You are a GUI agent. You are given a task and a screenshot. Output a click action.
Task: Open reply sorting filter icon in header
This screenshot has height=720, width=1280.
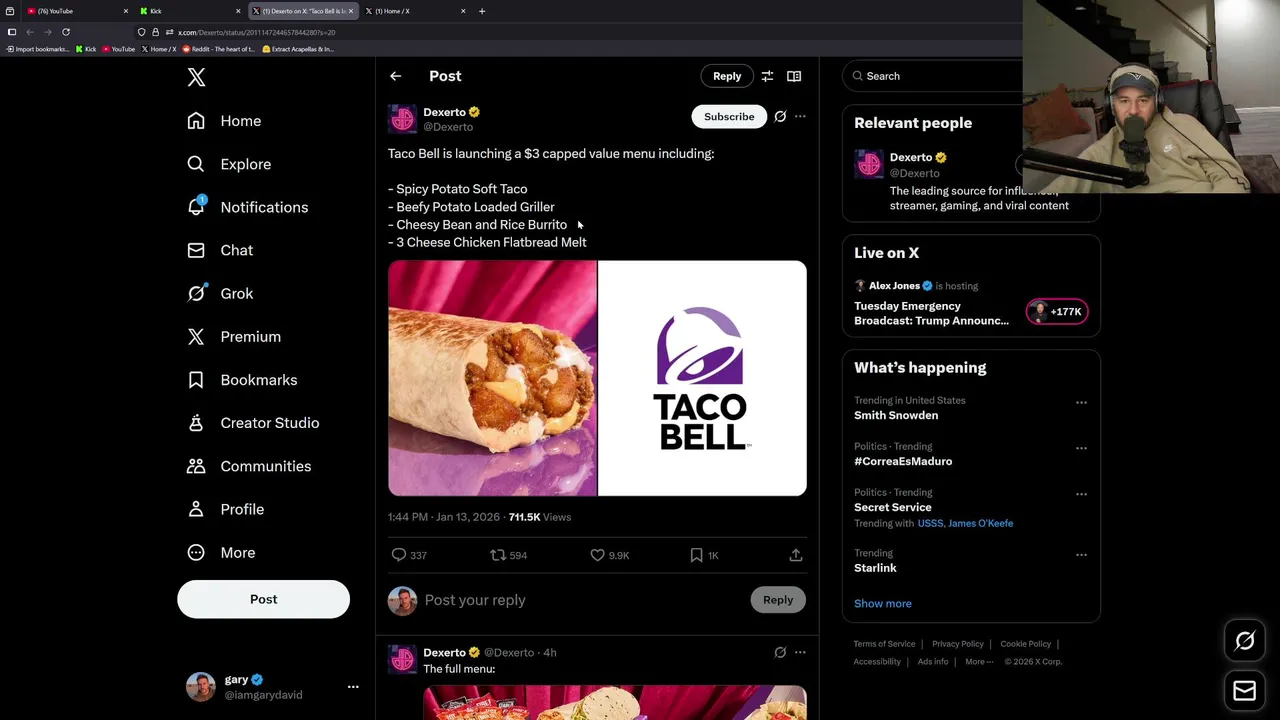(767, 76)
